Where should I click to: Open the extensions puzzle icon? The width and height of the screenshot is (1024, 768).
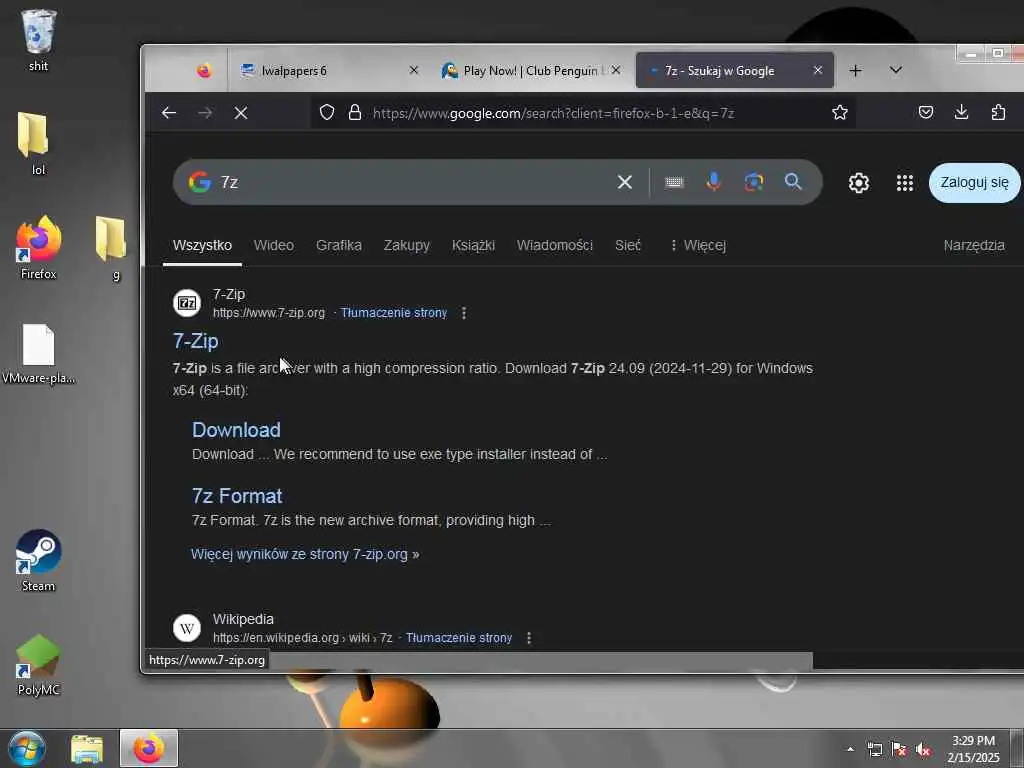(998, 112)
